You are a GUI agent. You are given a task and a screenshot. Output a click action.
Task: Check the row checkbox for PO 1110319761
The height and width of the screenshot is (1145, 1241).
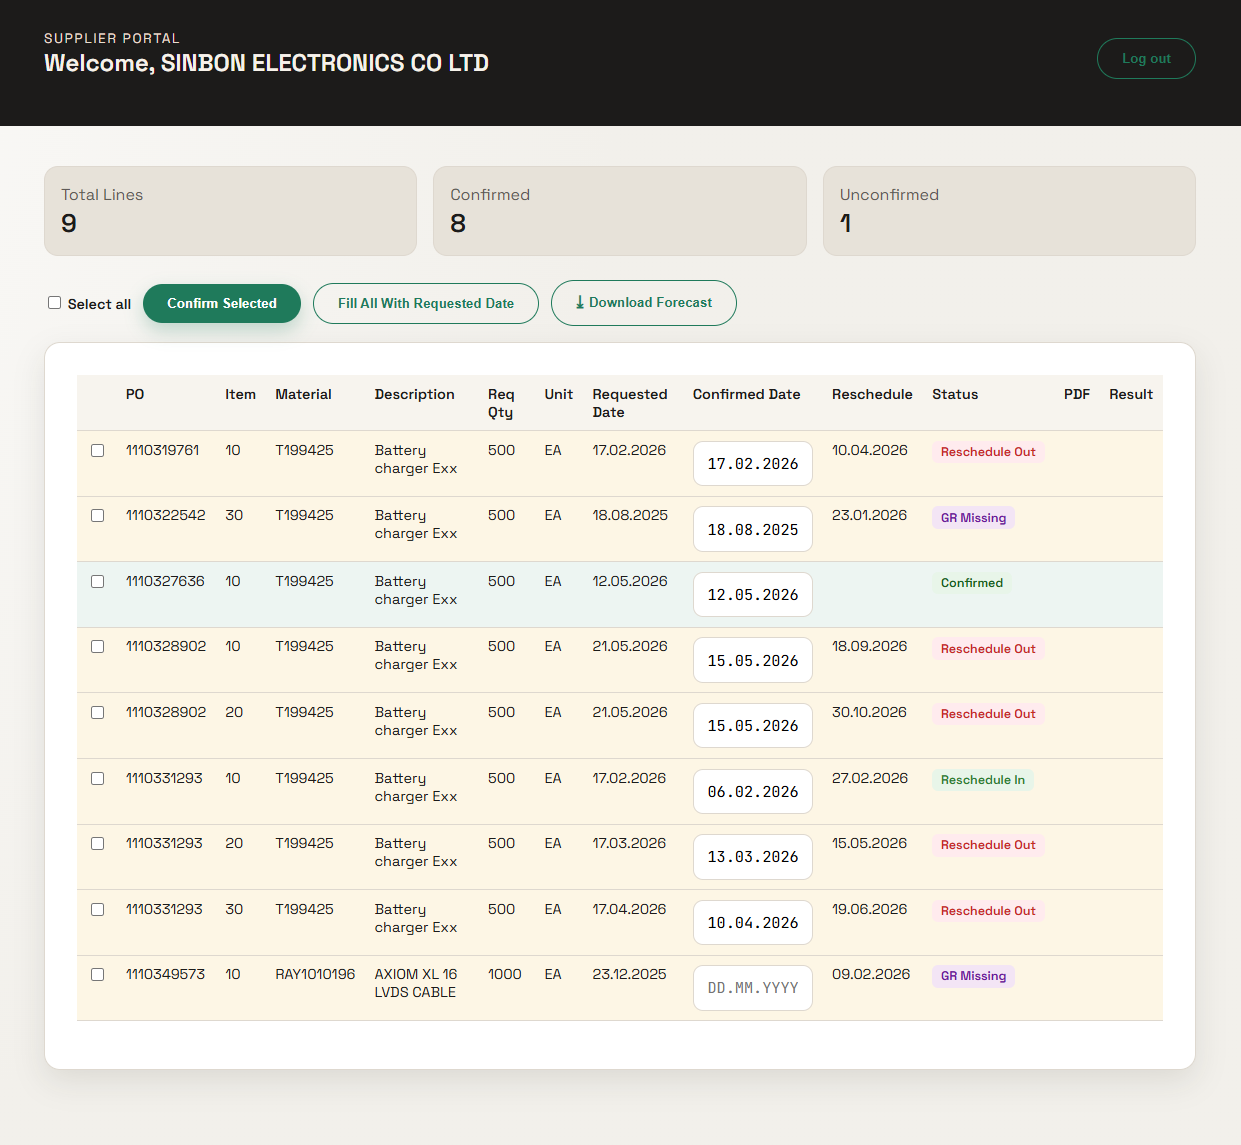[x=97, y=450]
